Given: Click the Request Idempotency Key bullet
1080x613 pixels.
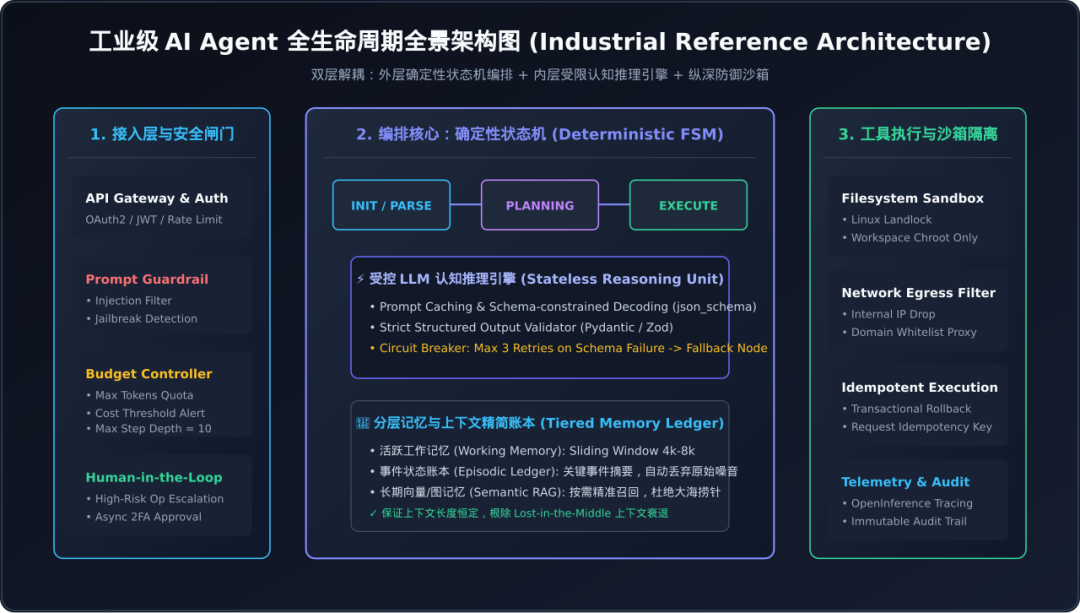Looking at the screenshot, I should click(x=917, y=426).
